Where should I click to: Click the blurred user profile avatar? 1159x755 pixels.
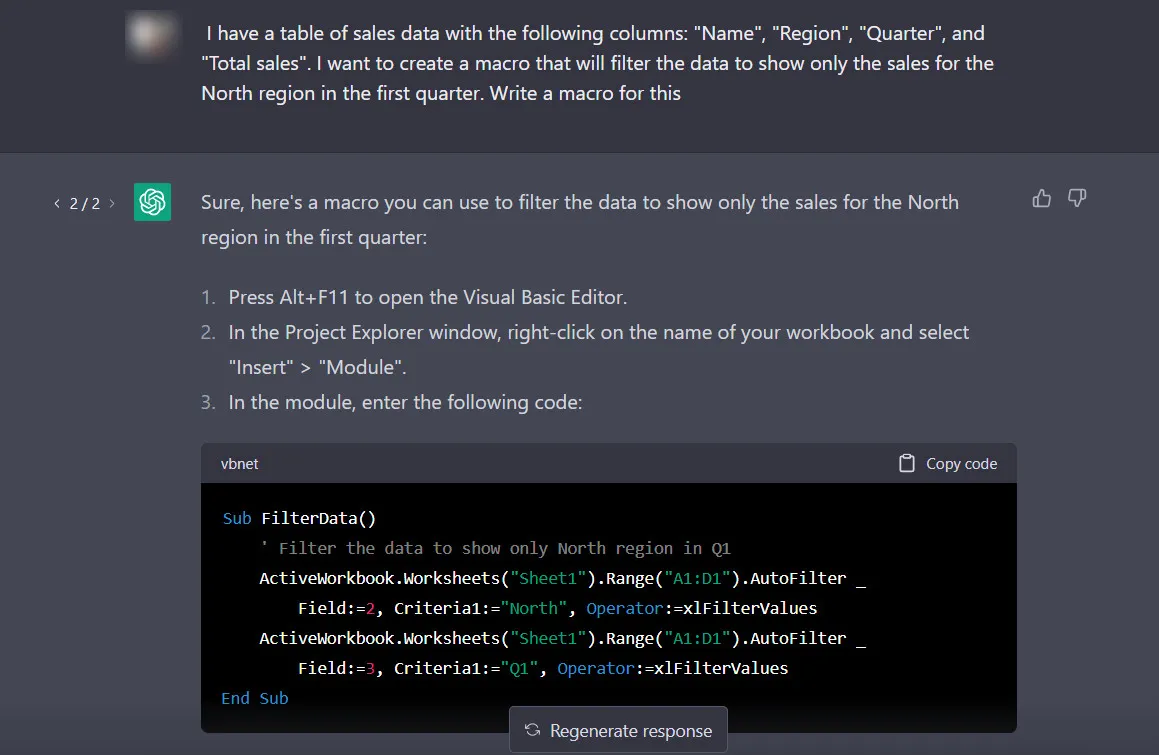(x=152, y=35)
